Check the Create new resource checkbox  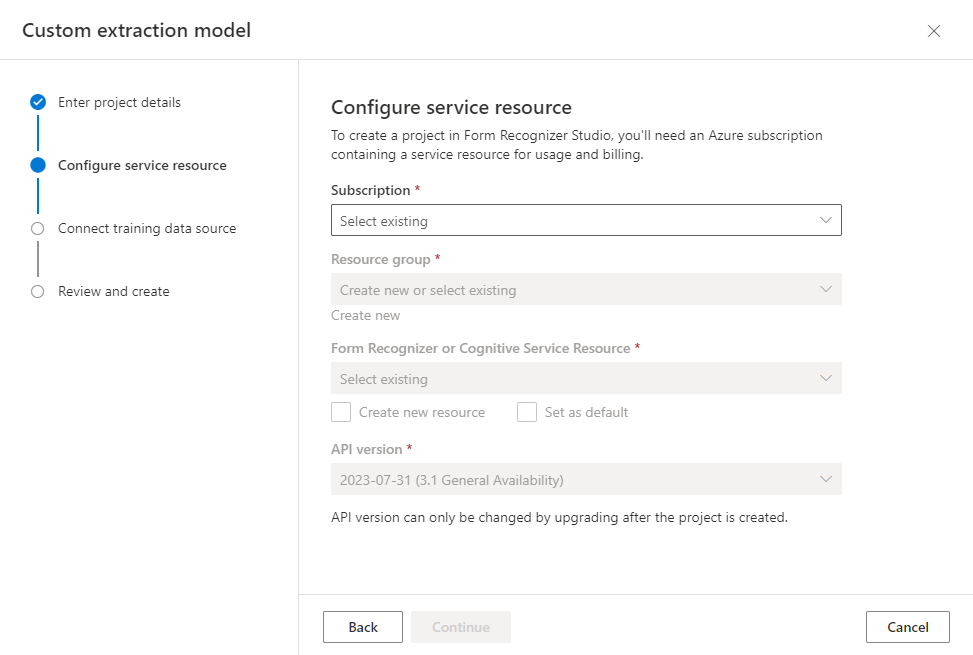click(341, 412)
